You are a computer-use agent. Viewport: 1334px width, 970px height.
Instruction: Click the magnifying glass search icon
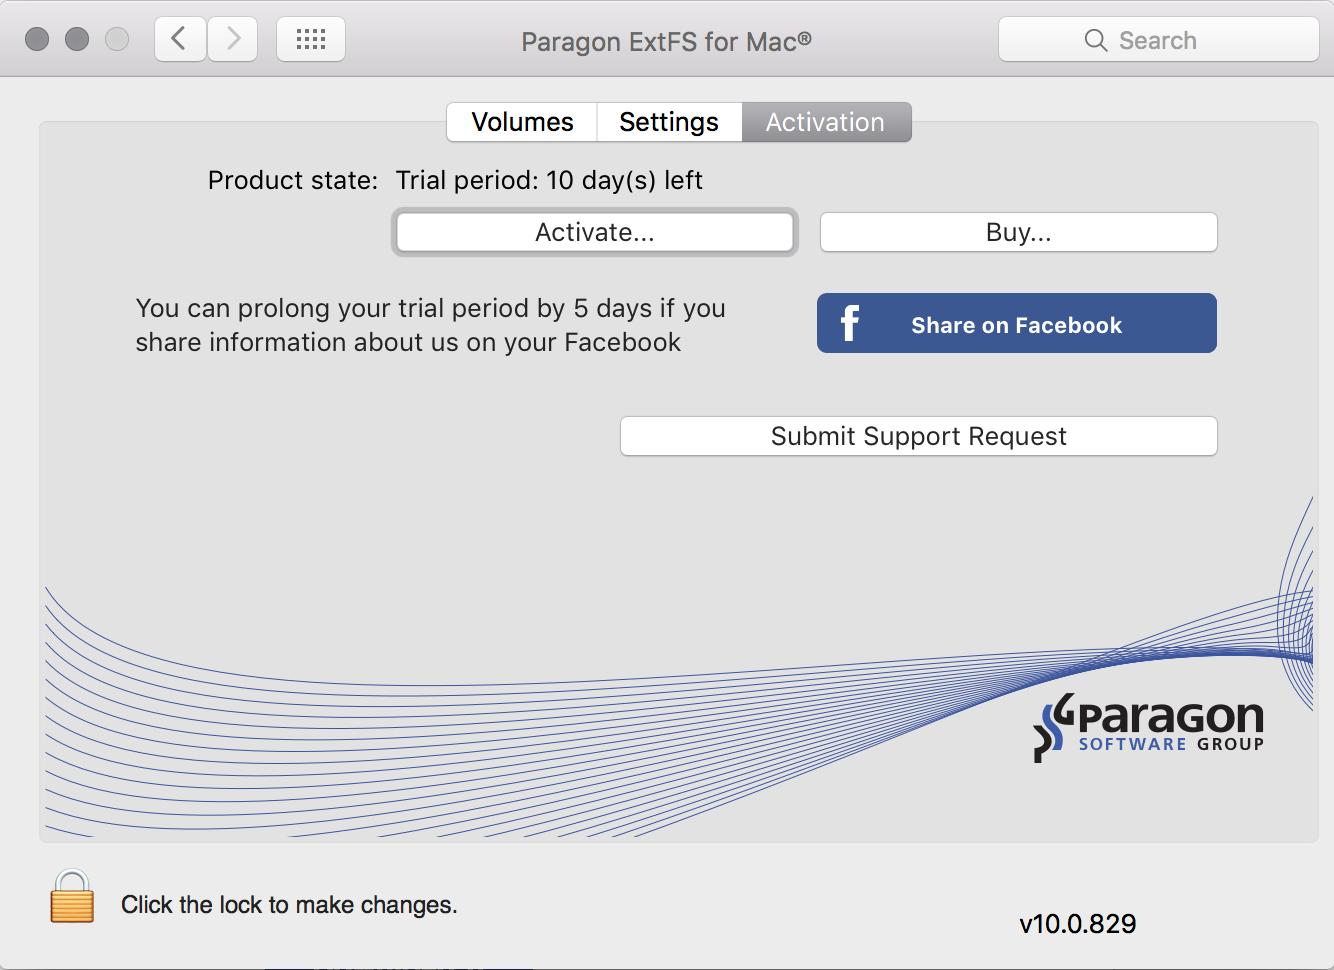1096,41
